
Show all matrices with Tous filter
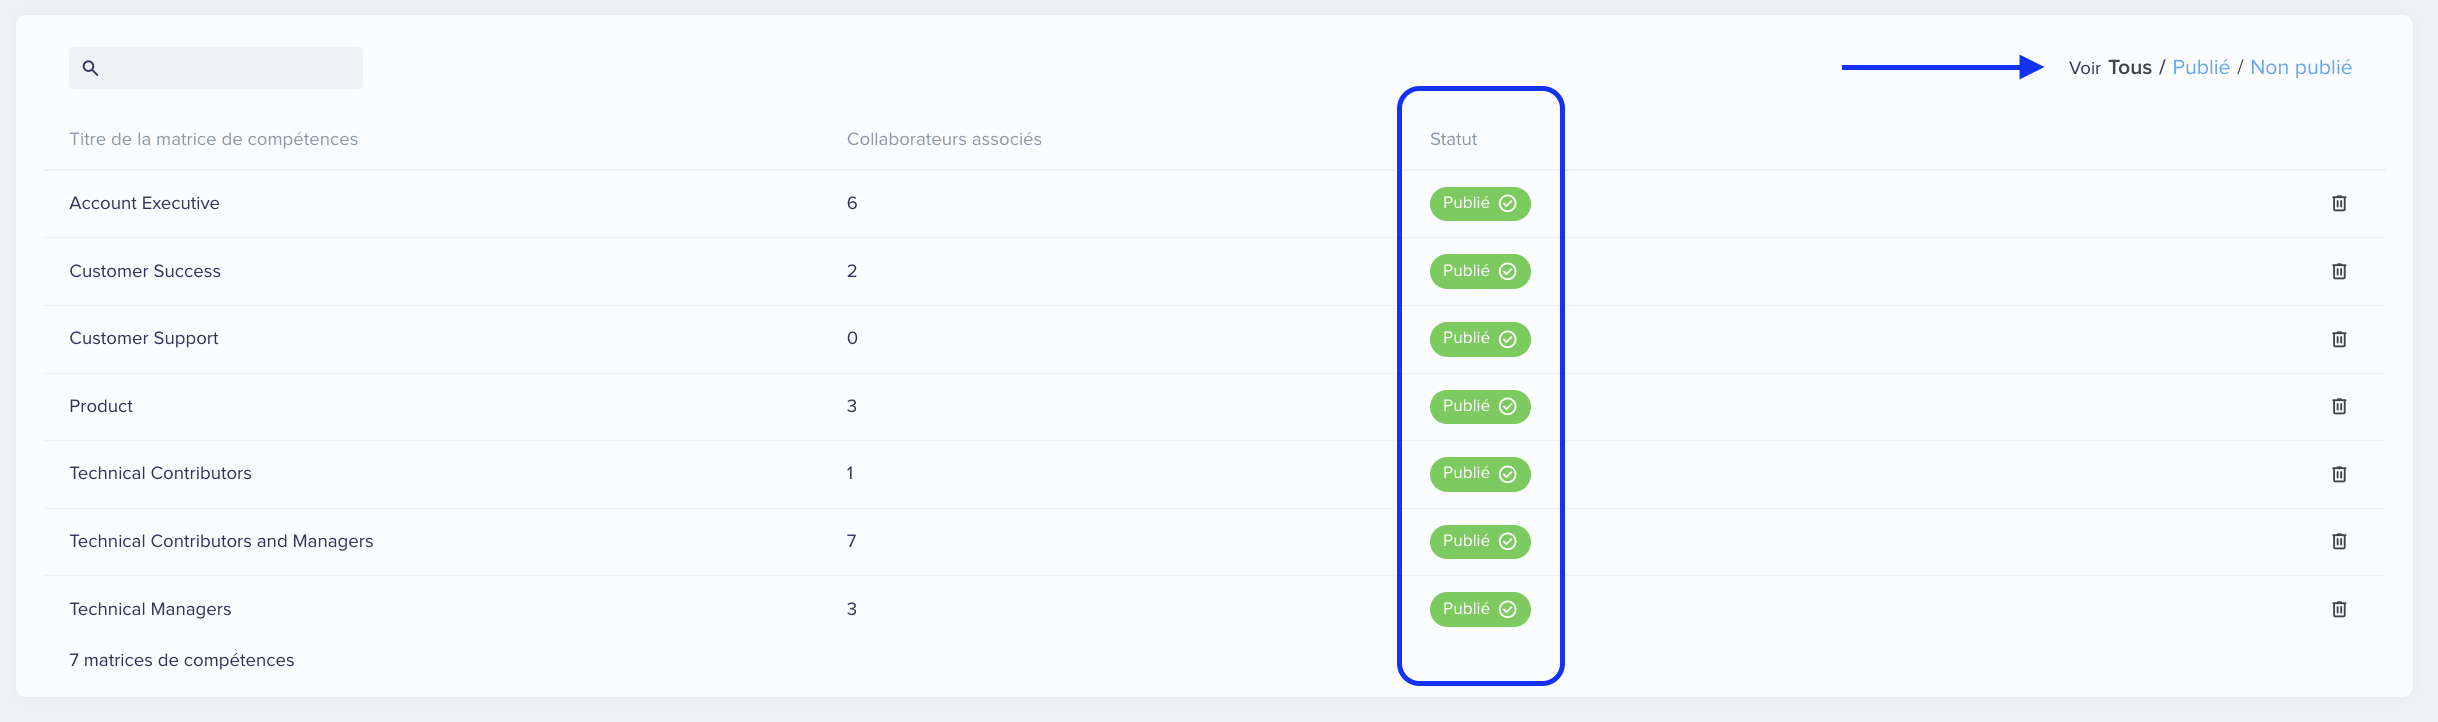(2129, 67)
